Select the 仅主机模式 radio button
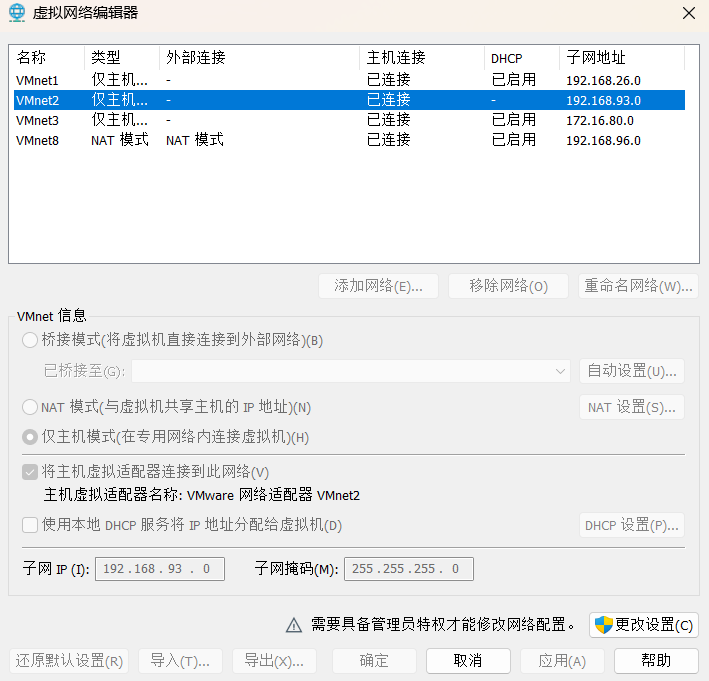Image resolution: width=709 pixels, height=681 pixels. [x=30, y=437]
